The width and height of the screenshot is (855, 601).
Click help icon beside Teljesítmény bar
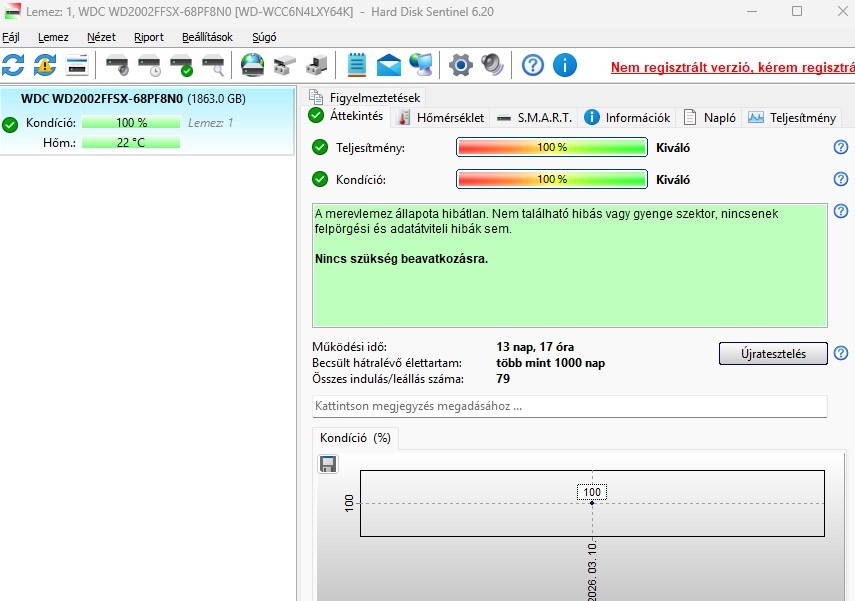pos(841,147)
